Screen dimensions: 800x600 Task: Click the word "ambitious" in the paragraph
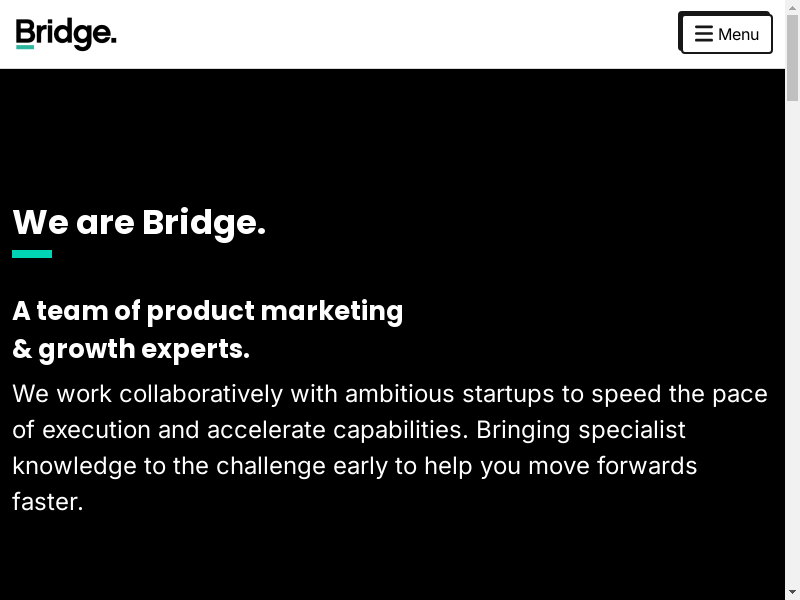pyautogui.click(x=400, y=393)
